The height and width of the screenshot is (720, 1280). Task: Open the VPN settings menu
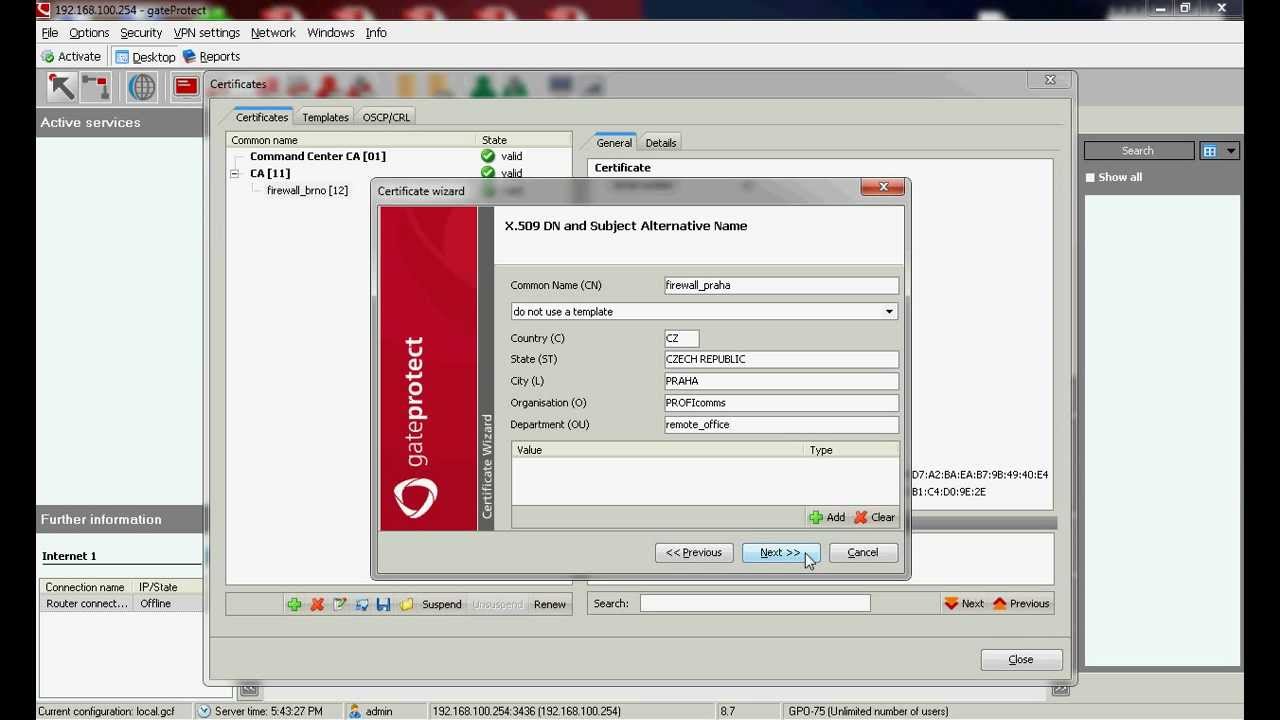(207, 33)
